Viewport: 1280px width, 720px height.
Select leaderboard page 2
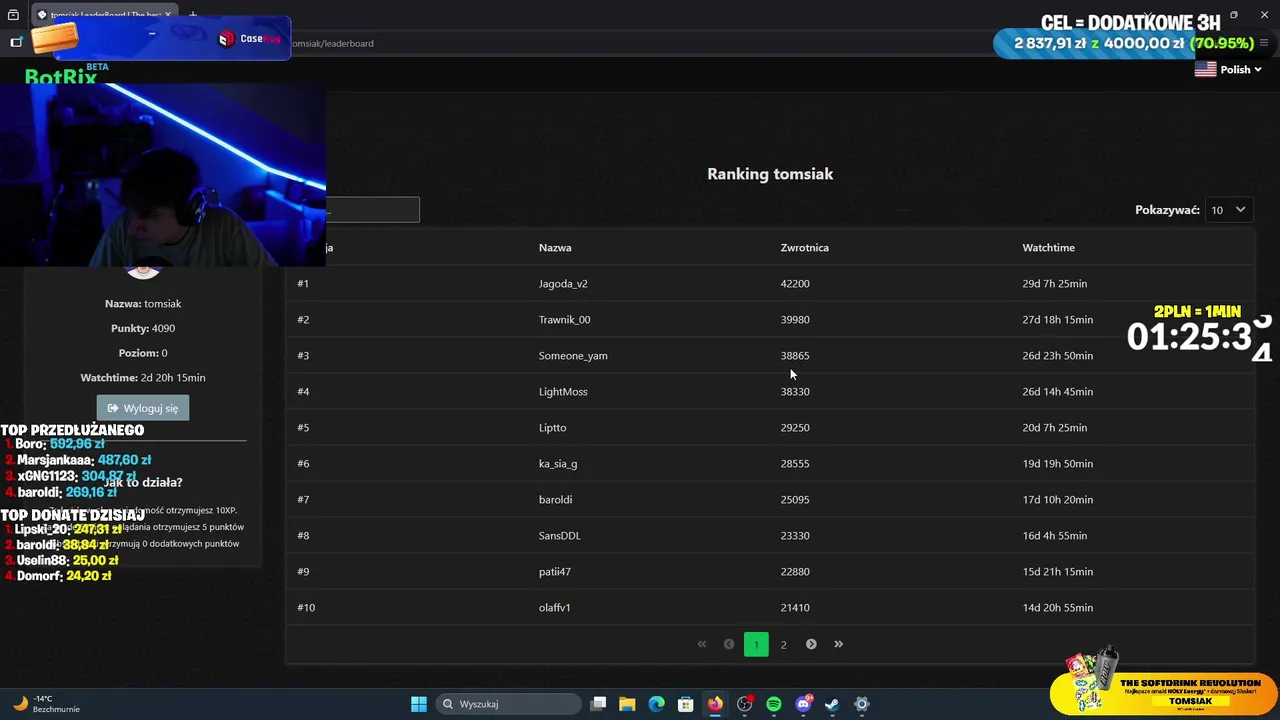click(783, 645)
